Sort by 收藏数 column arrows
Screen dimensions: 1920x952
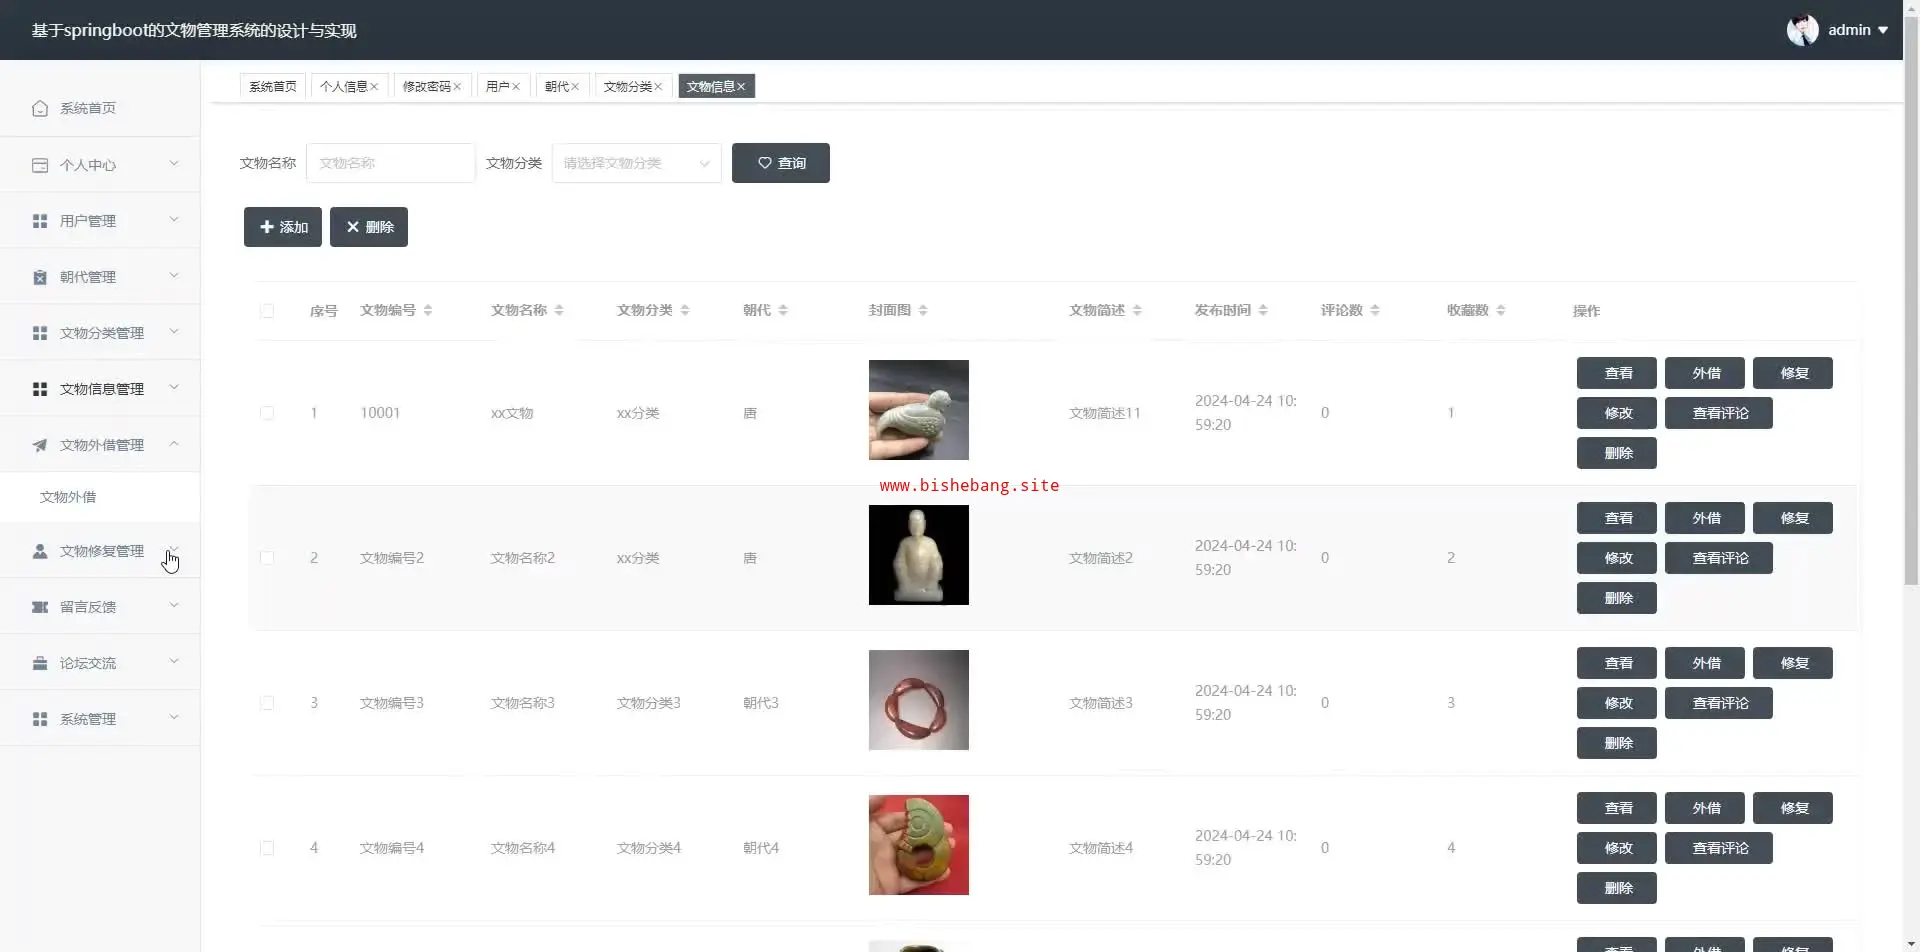coord(1501,310)
